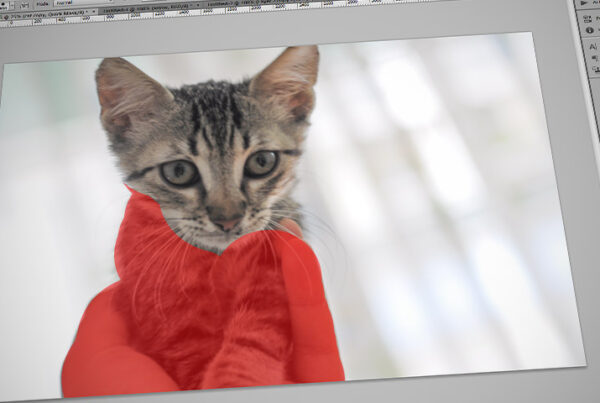The image size is (600, 403).
Task: Open the brush preset picker in options bar
Action: 9,5
